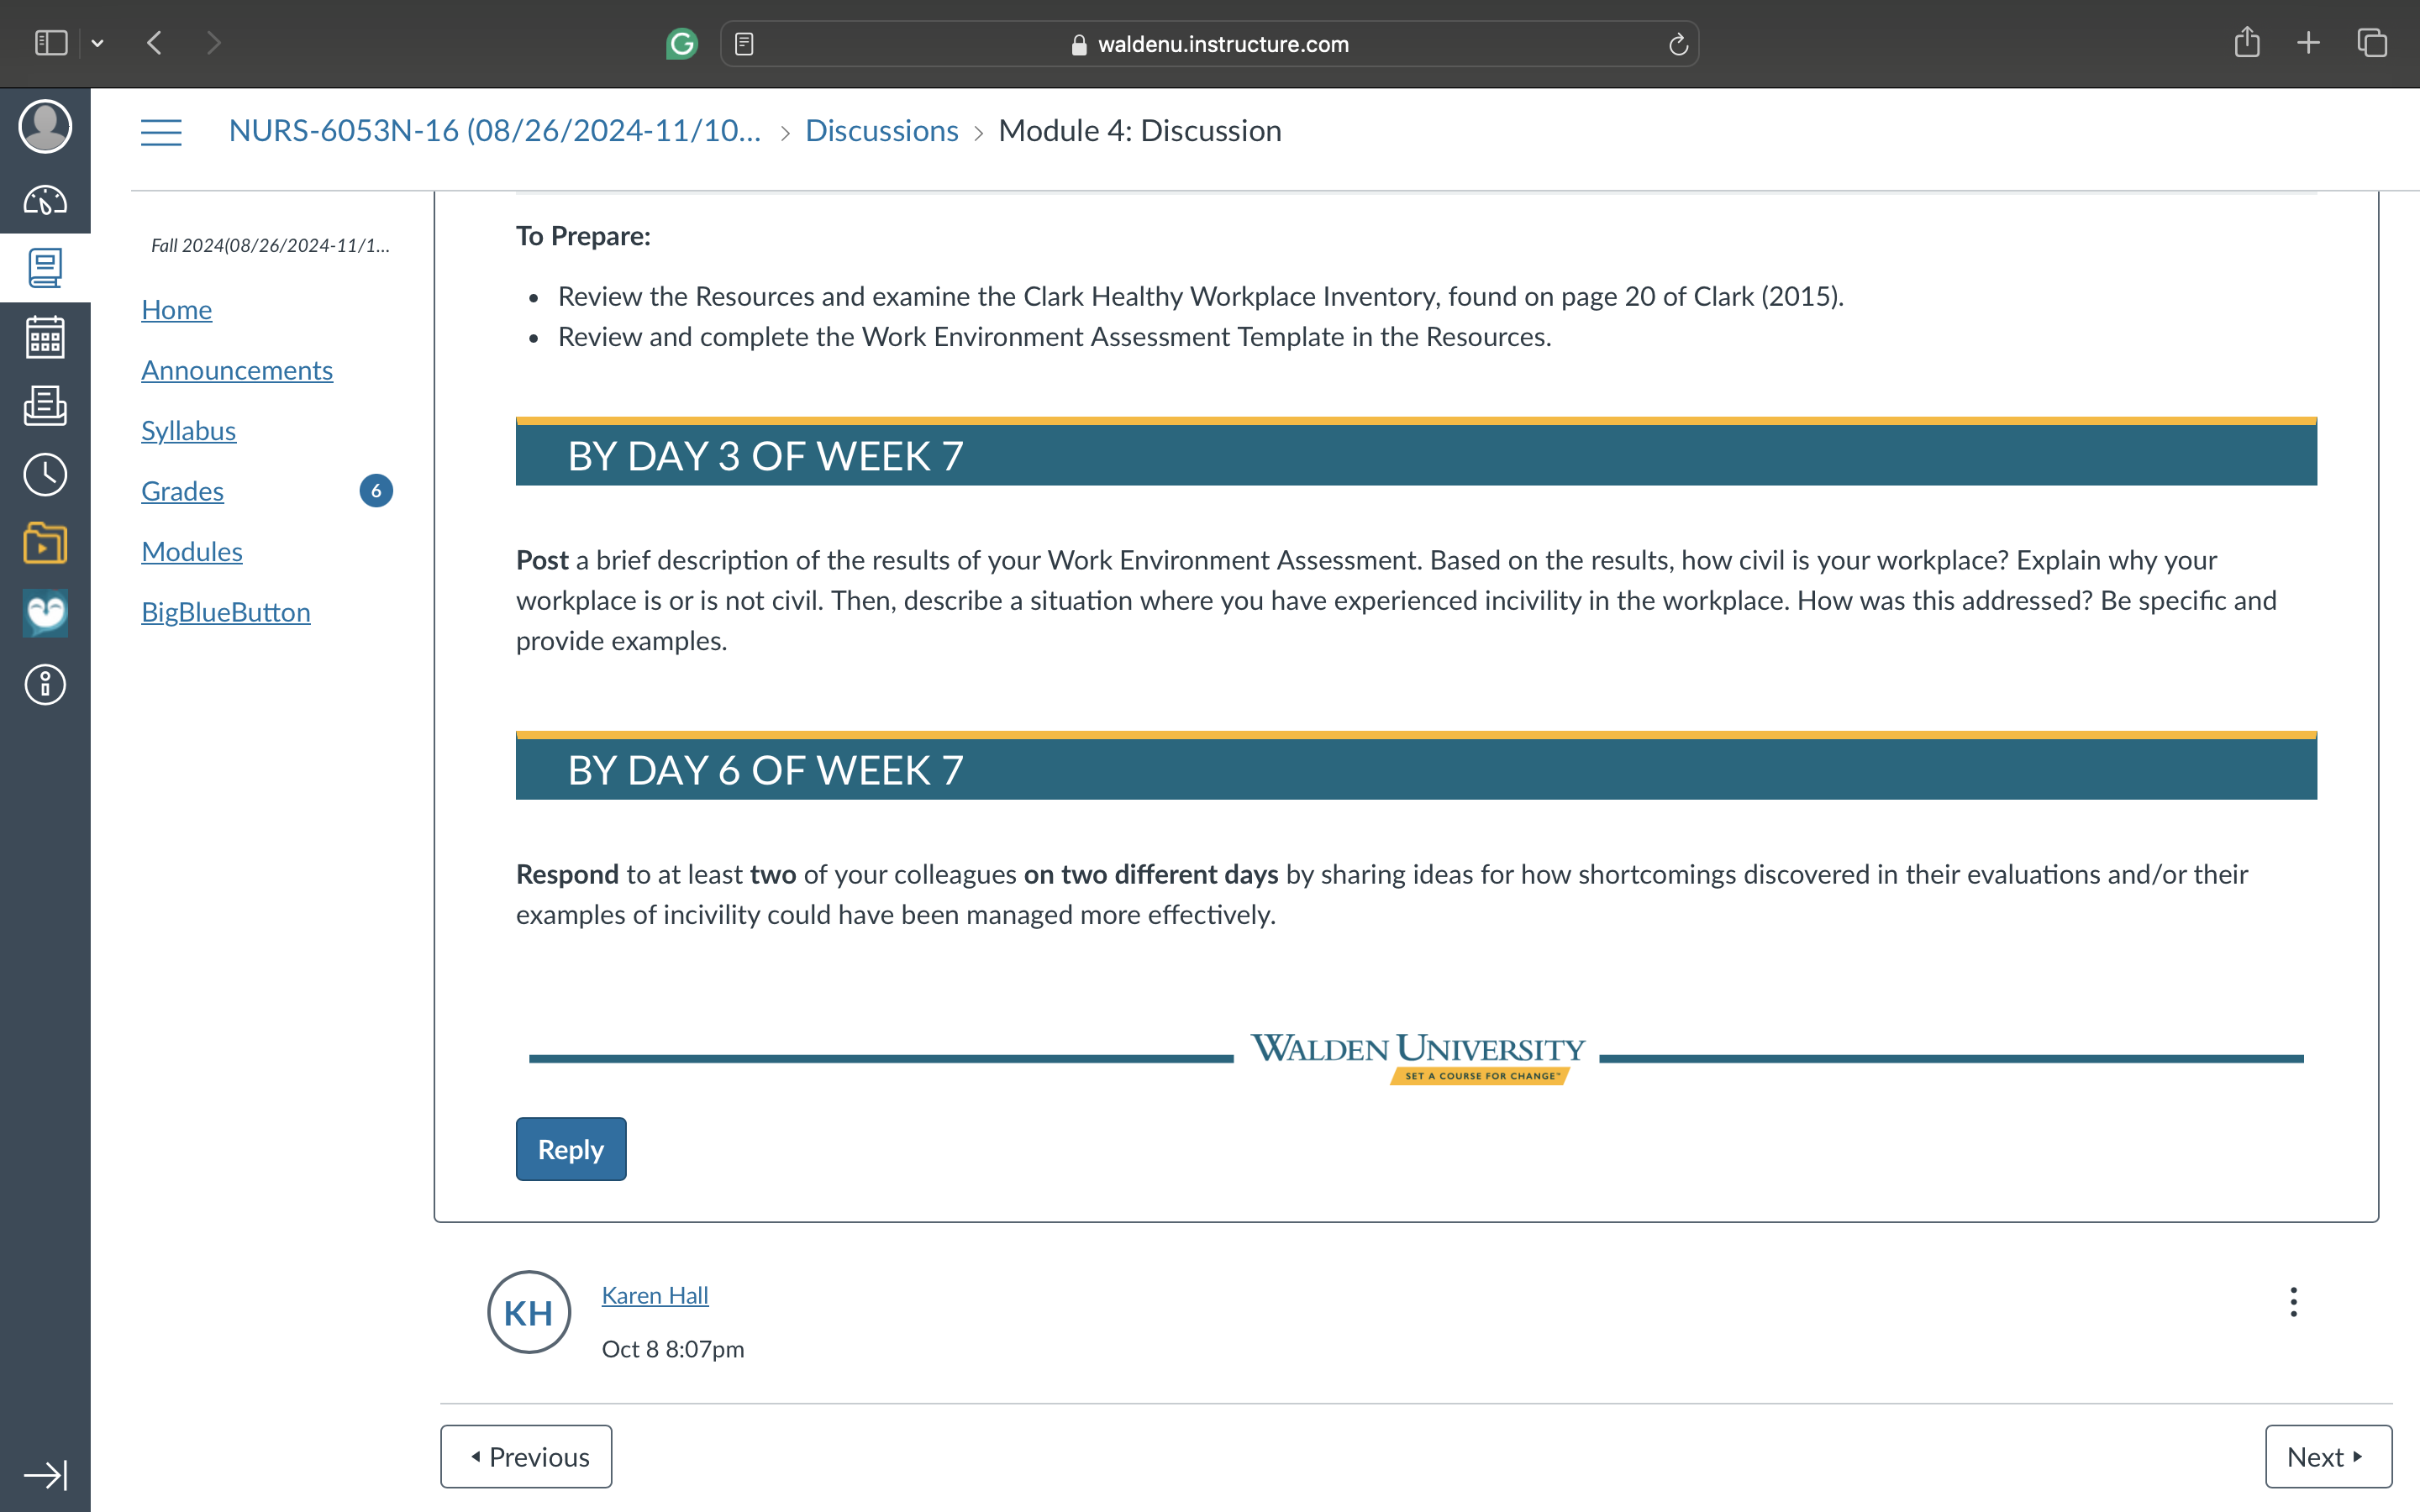Click the waldenu.instructure.com address bar
Screen dimensions: 2420x1512
tap(1209, 44)
